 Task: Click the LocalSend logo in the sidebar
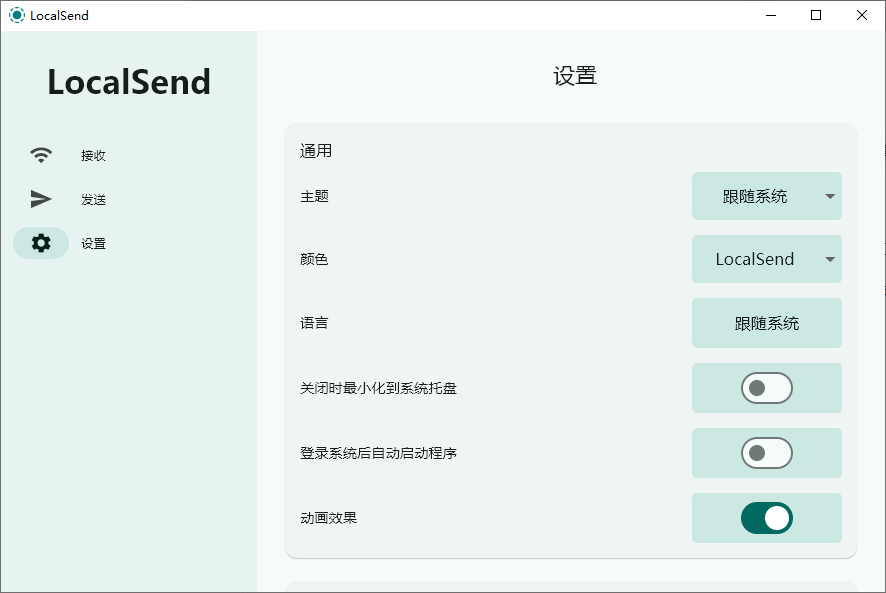(128, 82)
